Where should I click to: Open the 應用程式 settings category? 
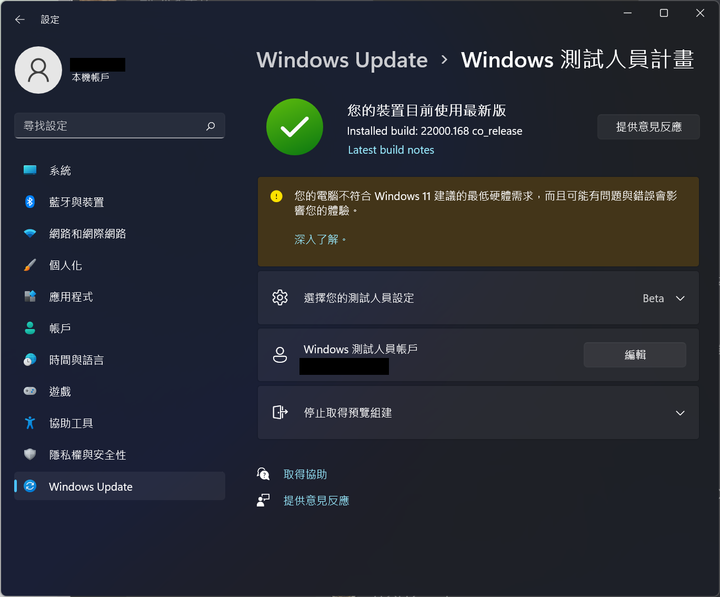119,297
